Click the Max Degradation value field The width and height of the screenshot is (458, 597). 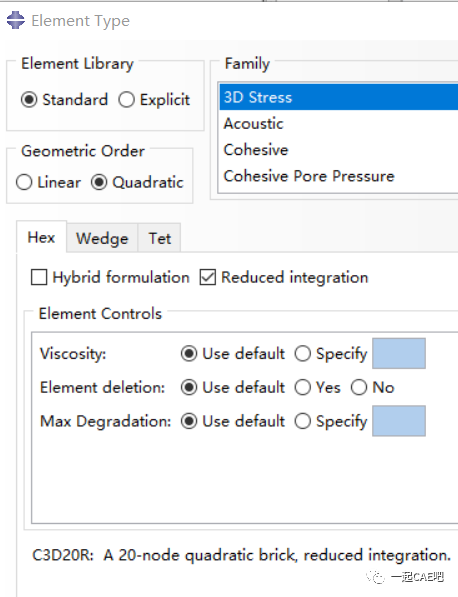(399, 421)
